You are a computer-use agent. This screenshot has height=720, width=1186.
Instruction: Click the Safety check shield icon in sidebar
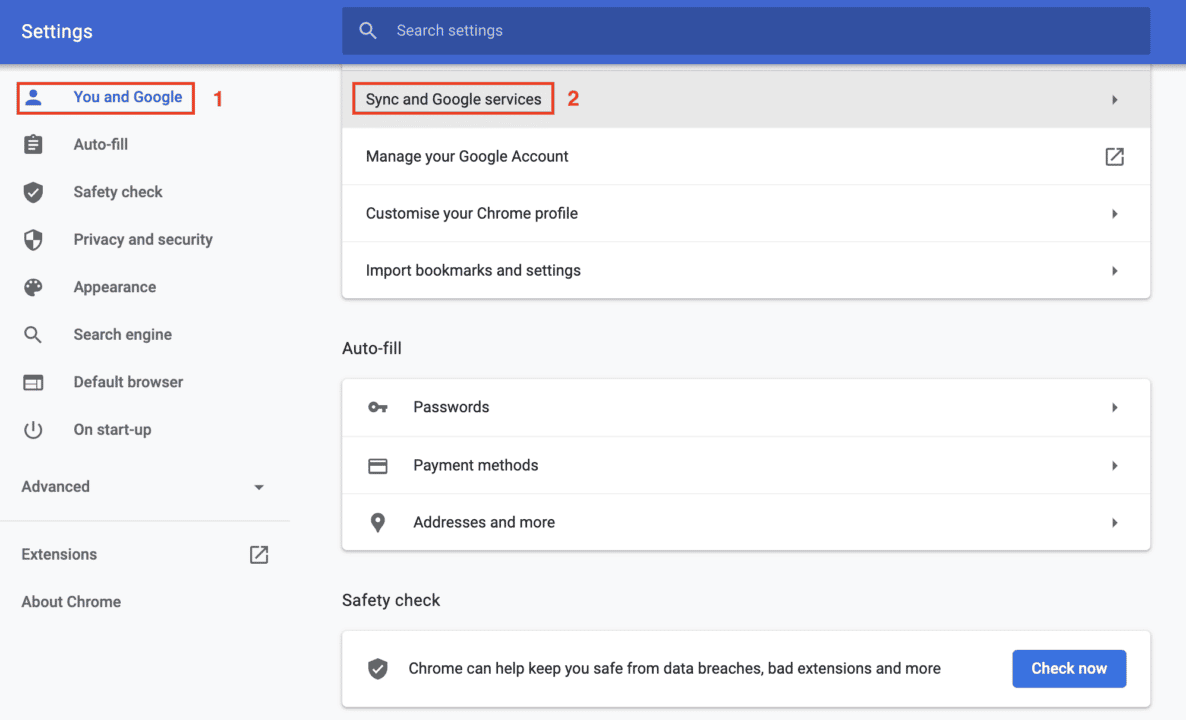pos(33,192)
